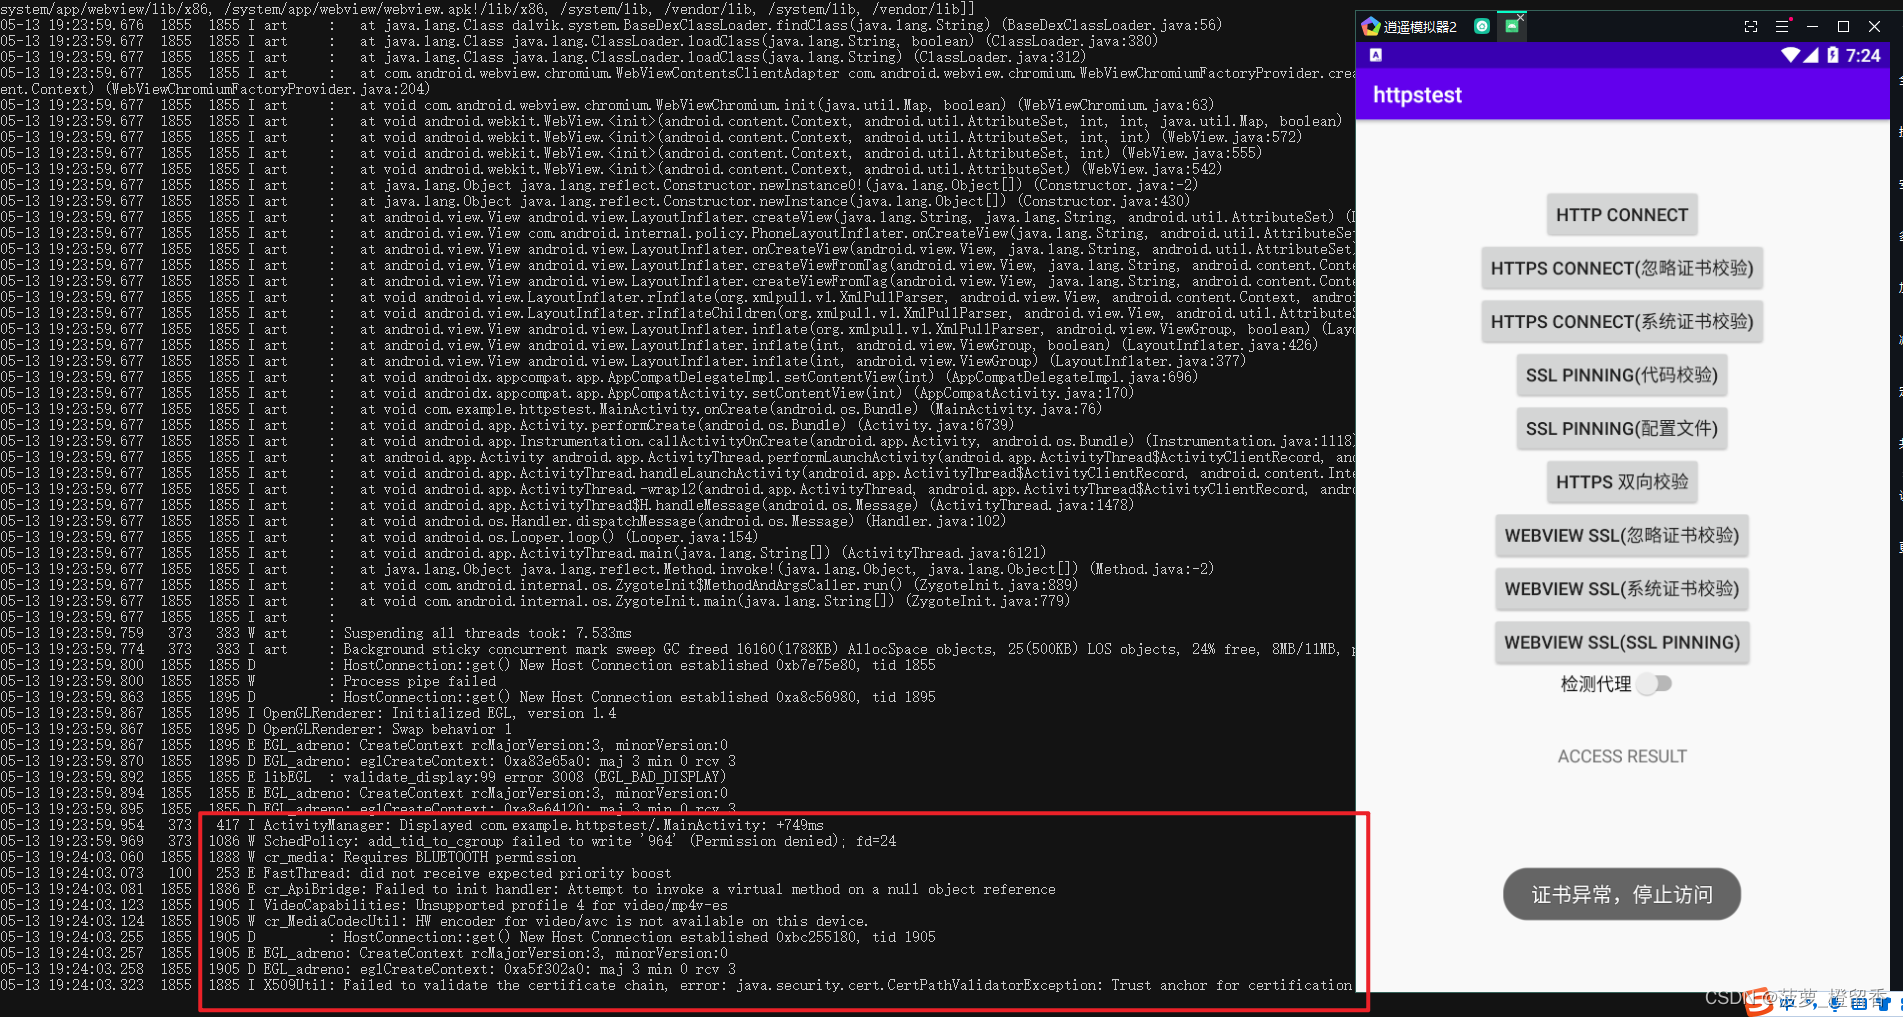Image resolution: width=1903 pixels, height=1017 pixels.
Task: Click the WebViewChromium.init stack trace line
Action: [x=607, y=105]
